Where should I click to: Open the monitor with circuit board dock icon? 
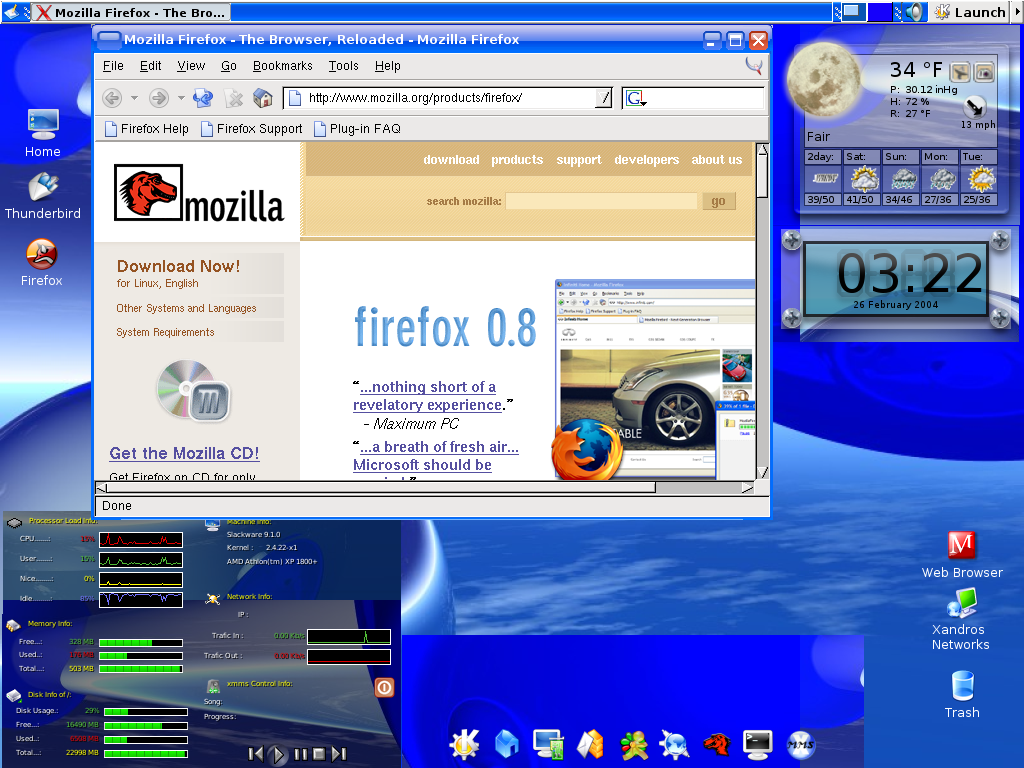(x=549, y=744)
